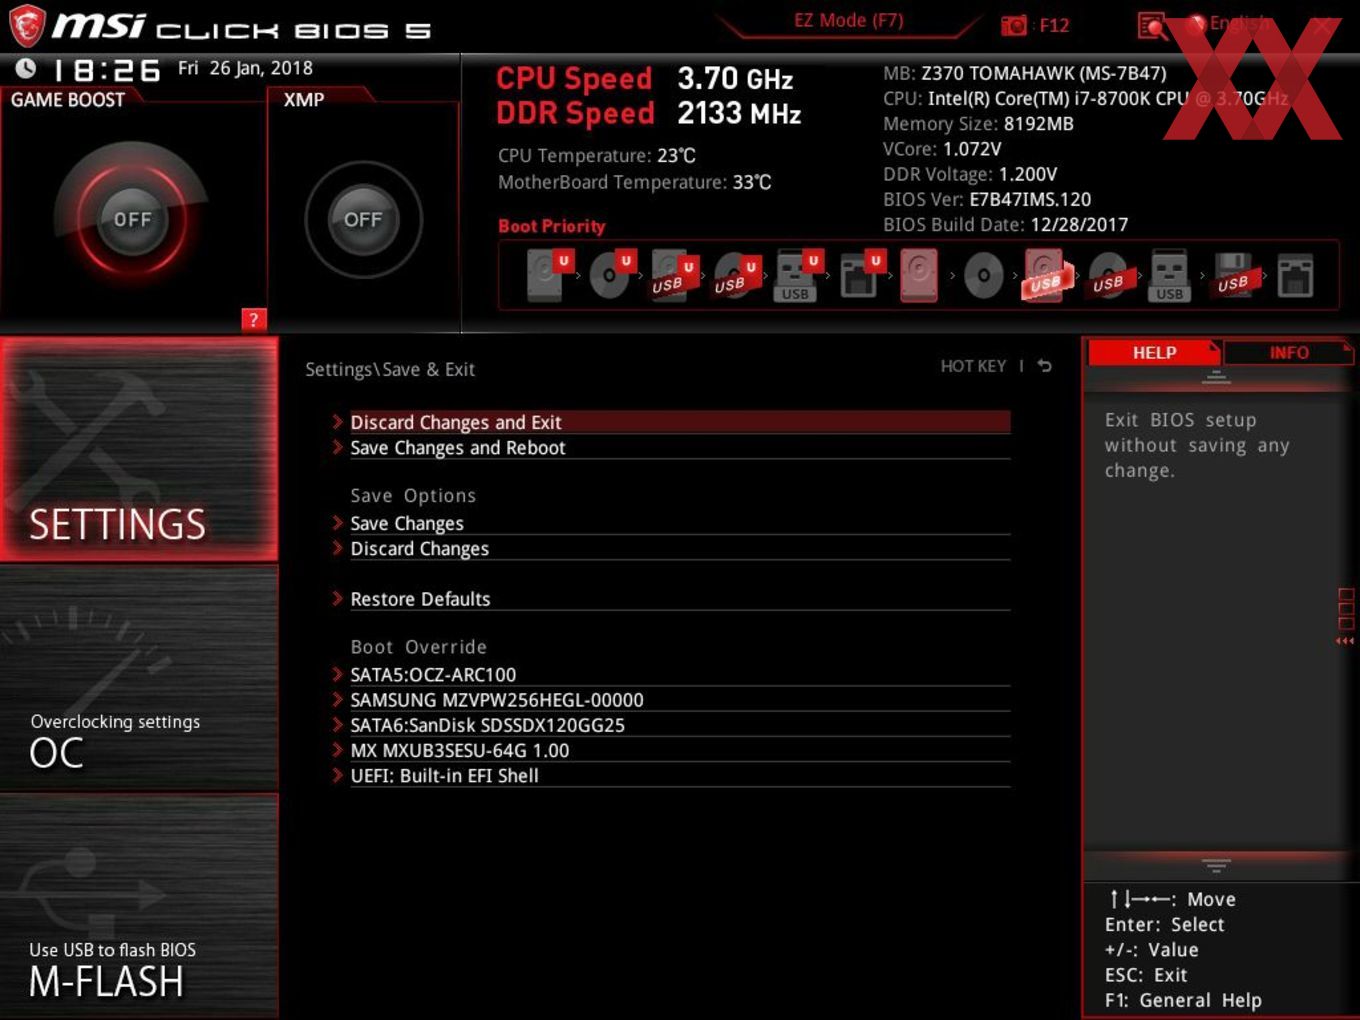Click the screenshot camera F12 icon
The height and width of the screenshot is (1020, 1360).
click(x=1014, y=25)
